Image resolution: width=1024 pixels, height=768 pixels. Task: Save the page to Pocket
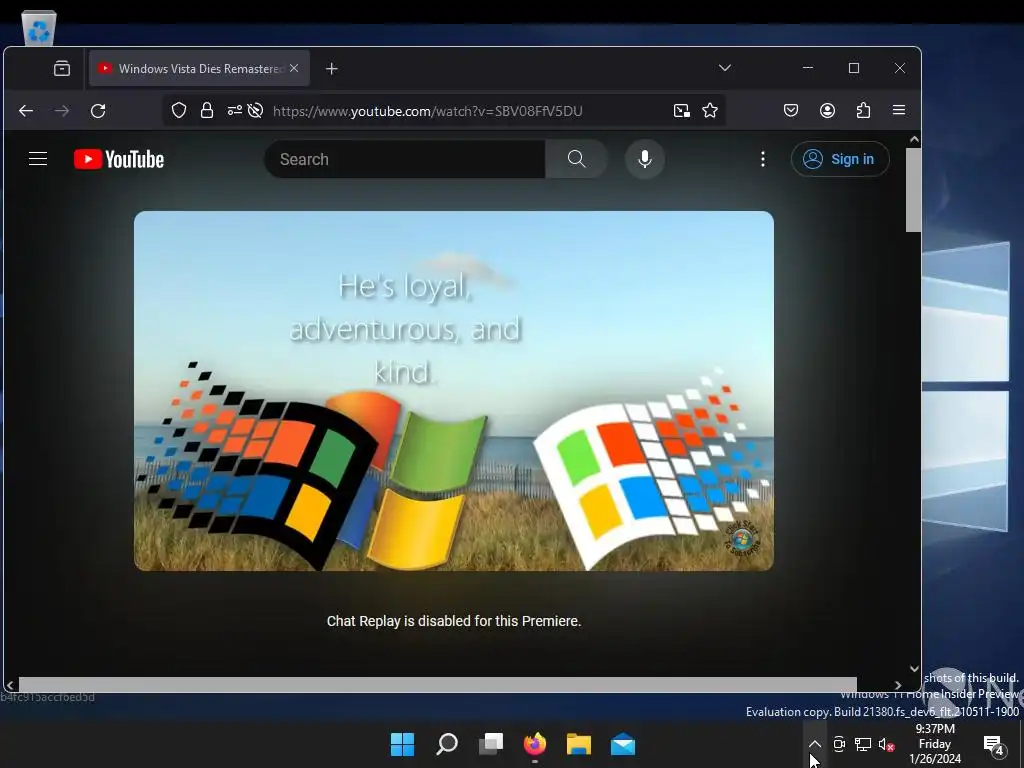[791, 110]
